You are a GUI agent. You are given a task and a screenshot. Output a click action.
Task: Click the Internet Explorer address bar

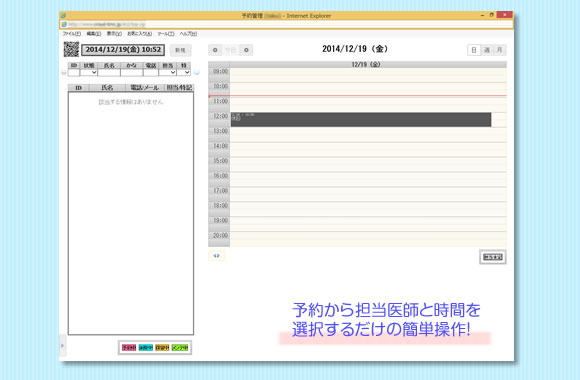click(x=287, y=24)
